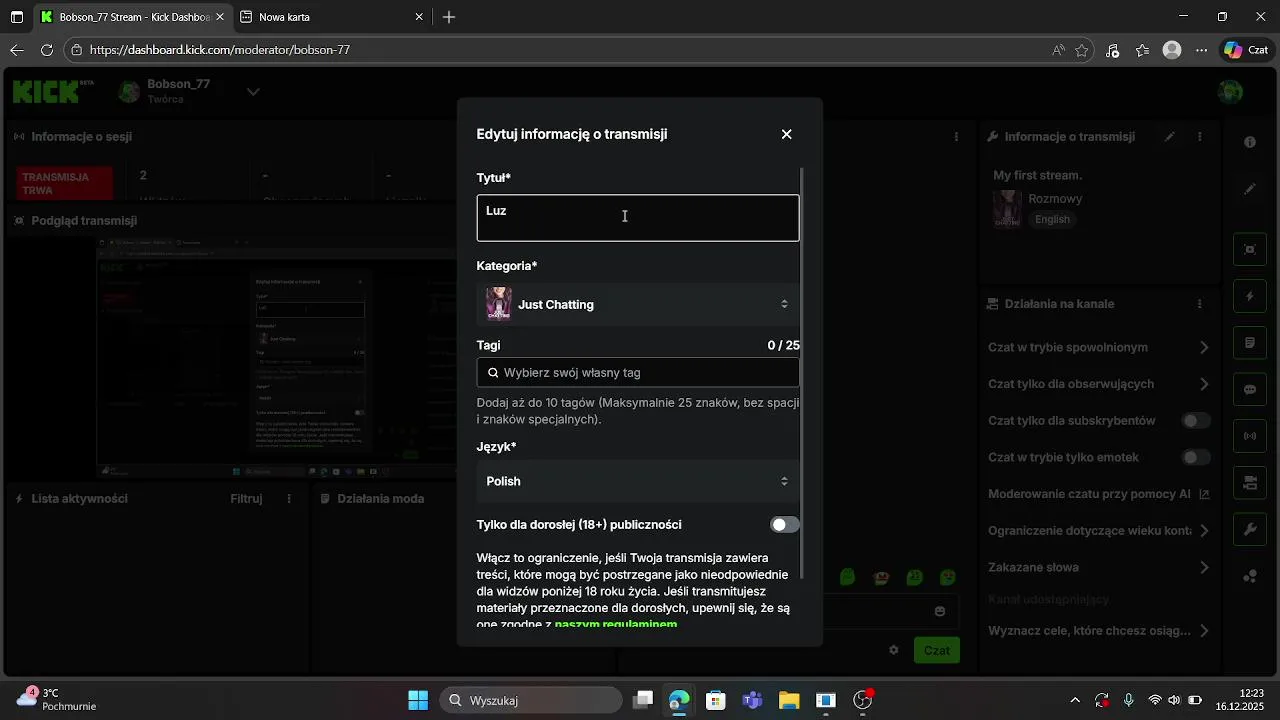Open the naszym regulaminem link

[616, 624]
